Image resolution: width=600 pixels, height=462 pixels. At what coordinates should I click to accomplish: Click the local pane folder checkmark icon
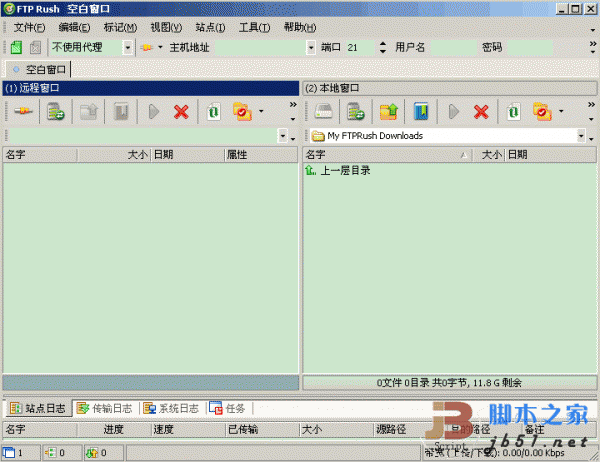(x=543, y=111)
